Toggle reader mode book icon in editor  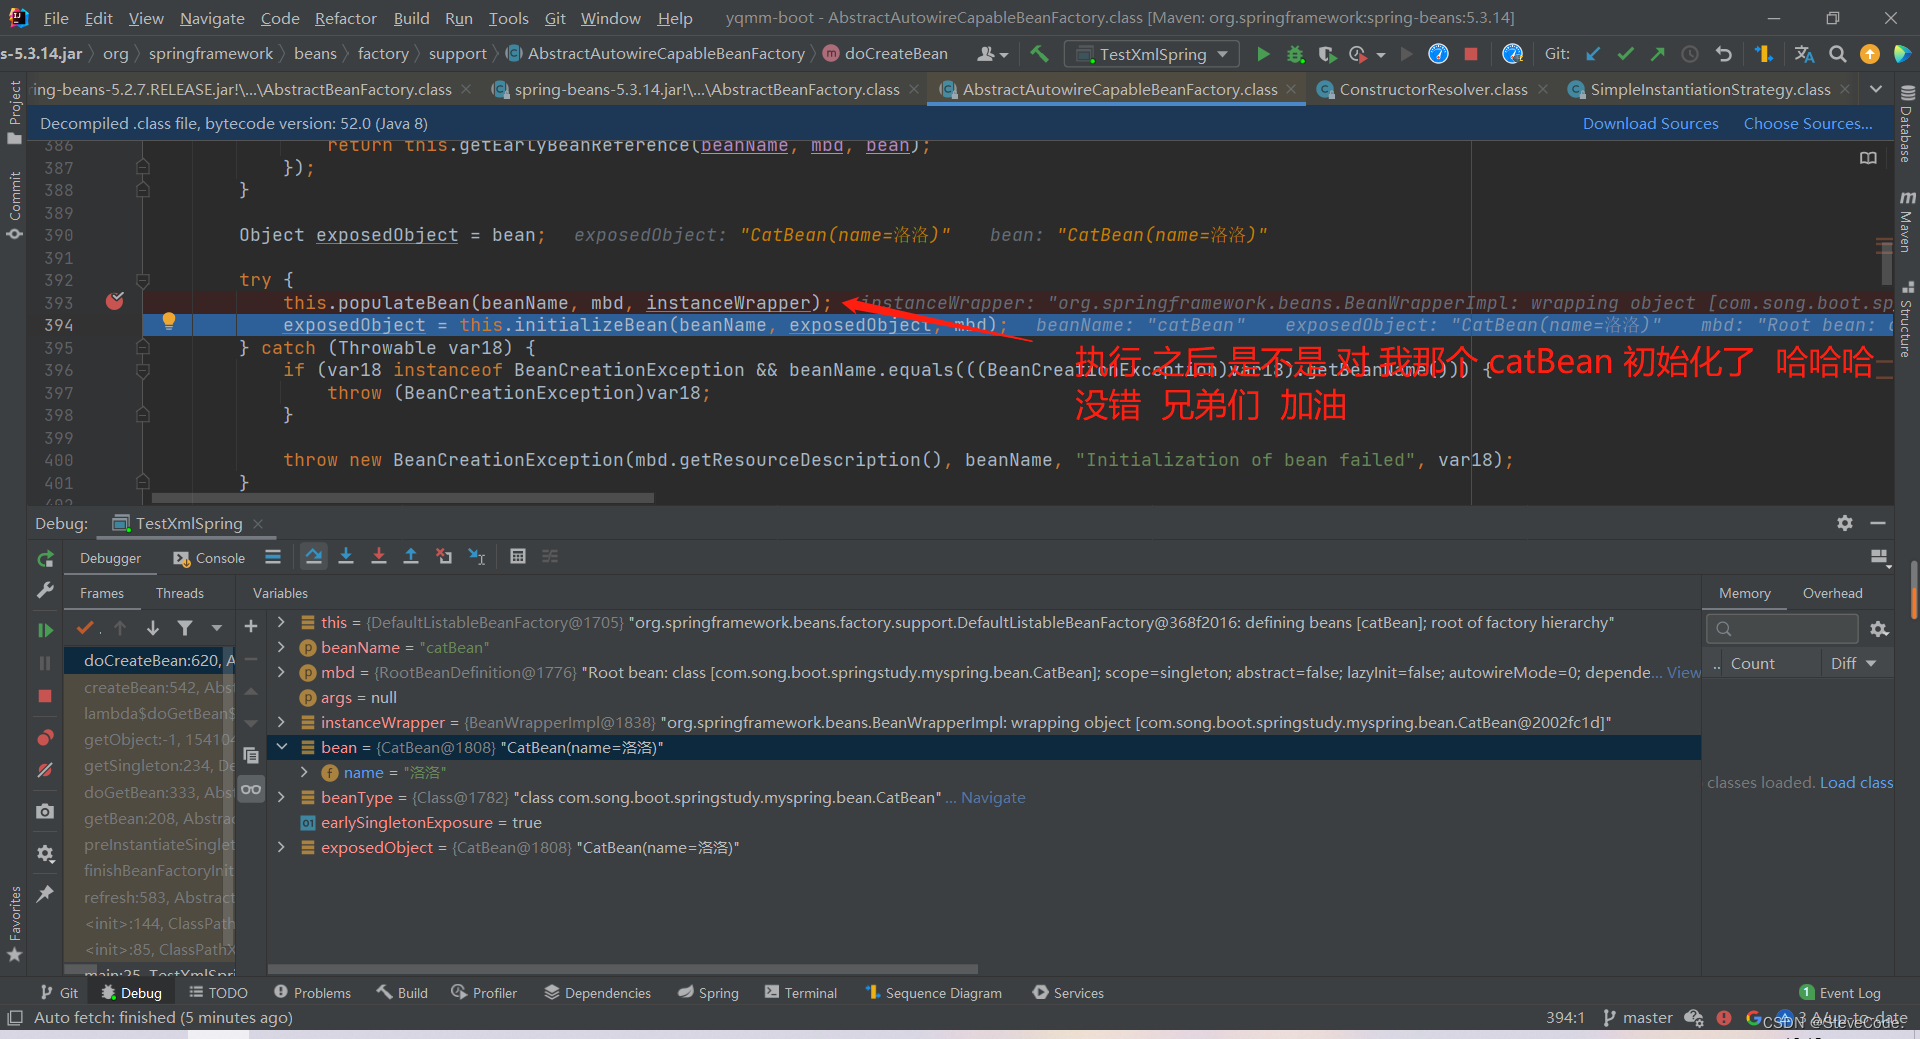click(x=1868, y=158)
